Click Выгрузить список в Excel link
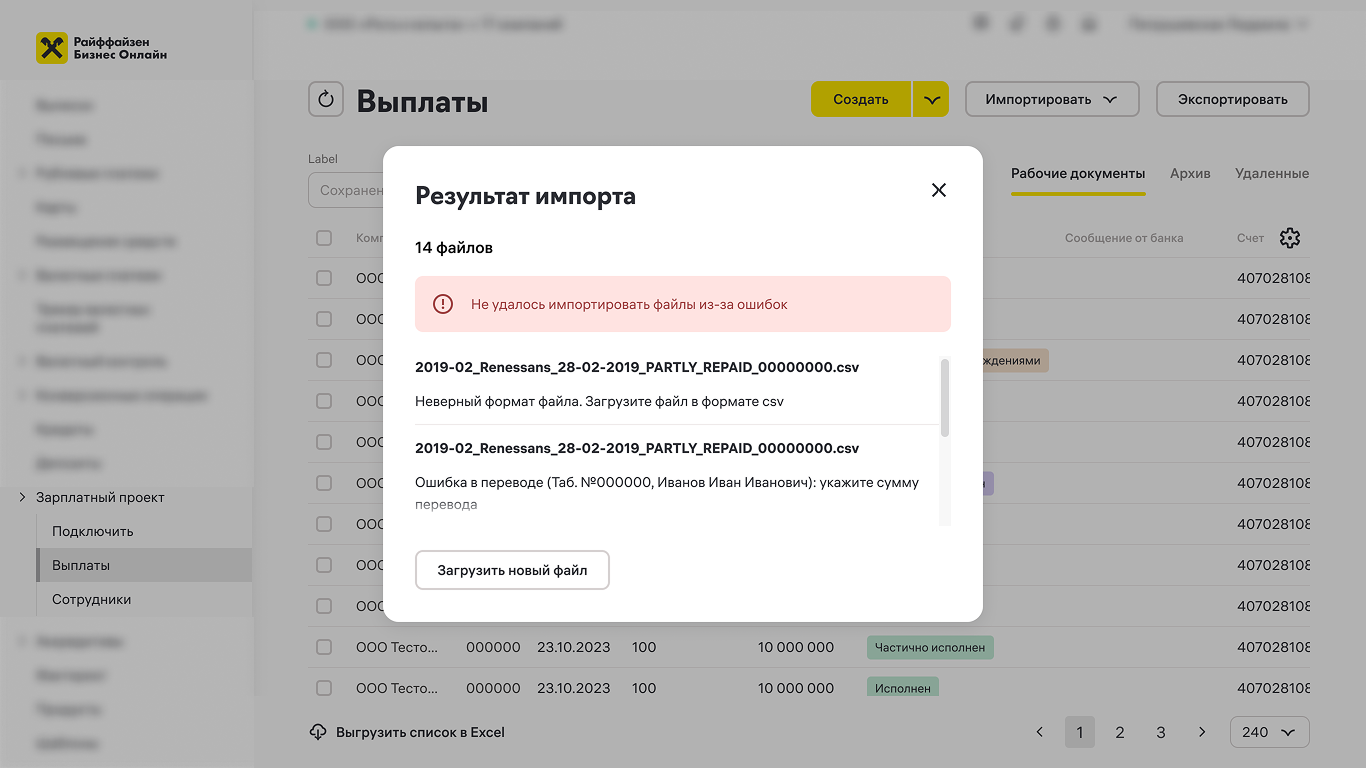The width and height of the screenshot is (1366, 768). pos(420,732)
